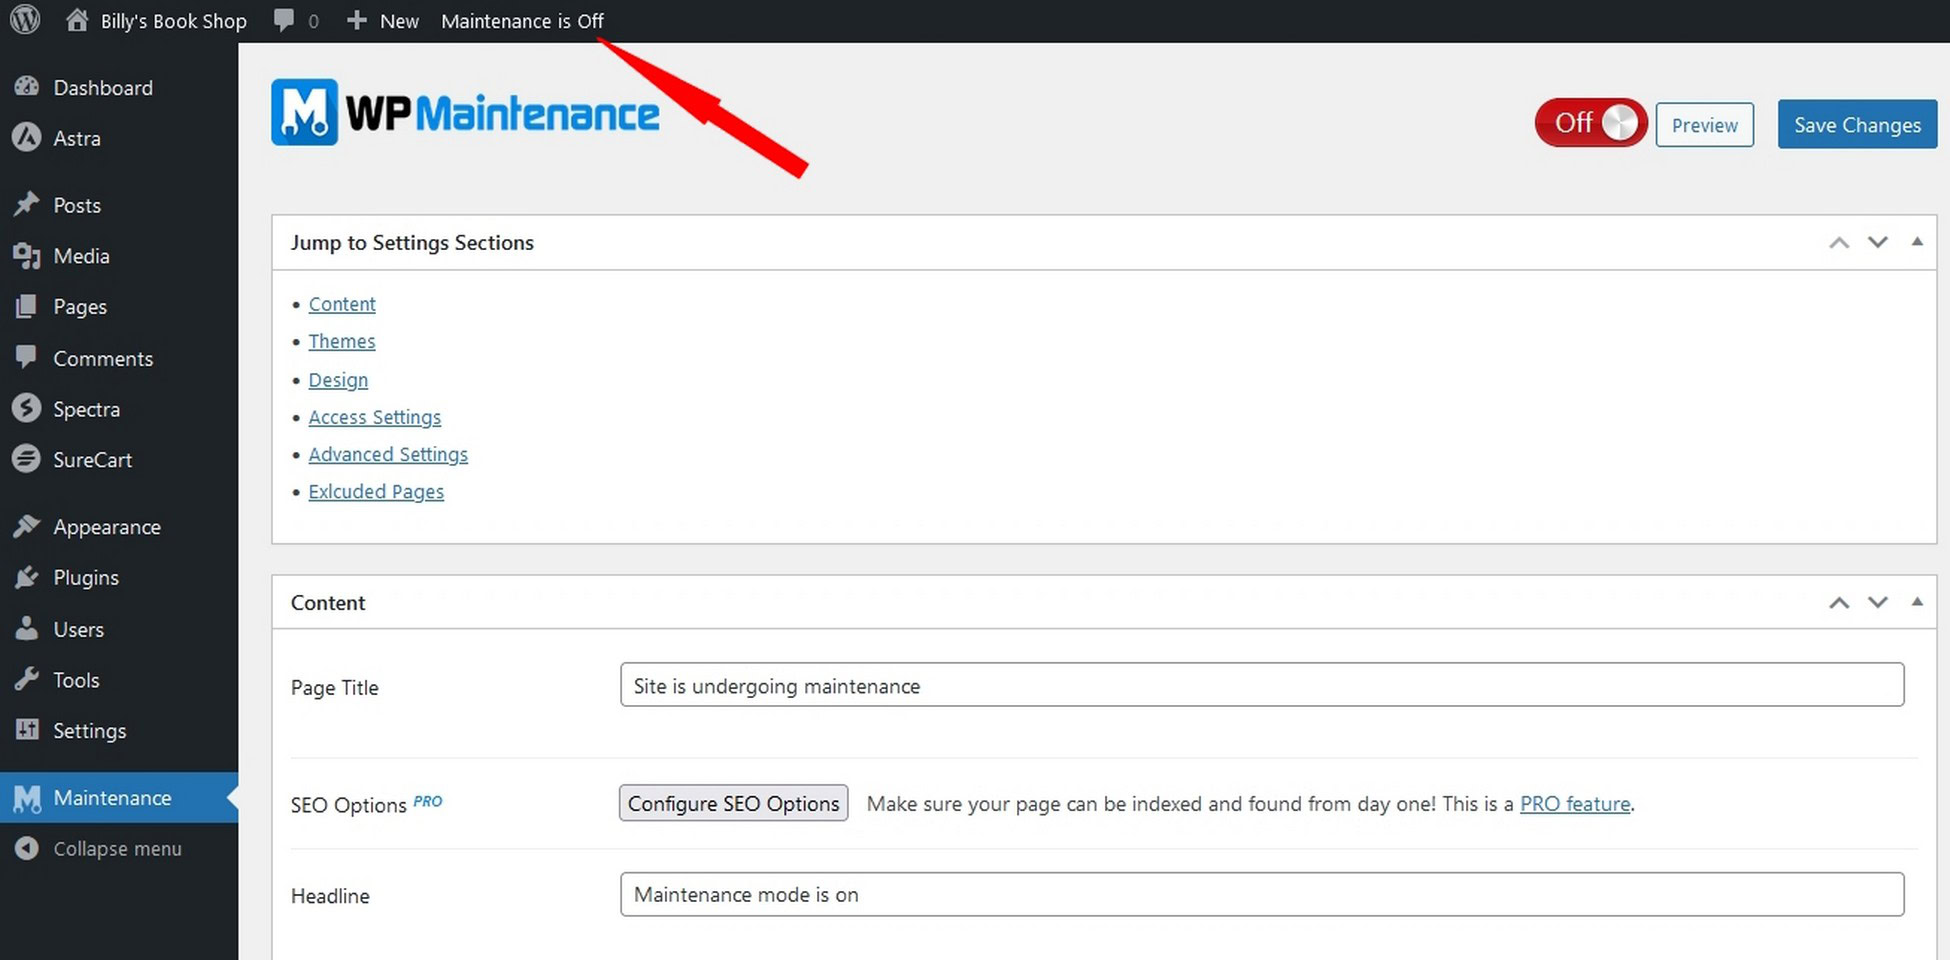Click the Comments speech bubble sidebar icon
Viewport: 1950px width, 960px height.
tap(27, 358)
